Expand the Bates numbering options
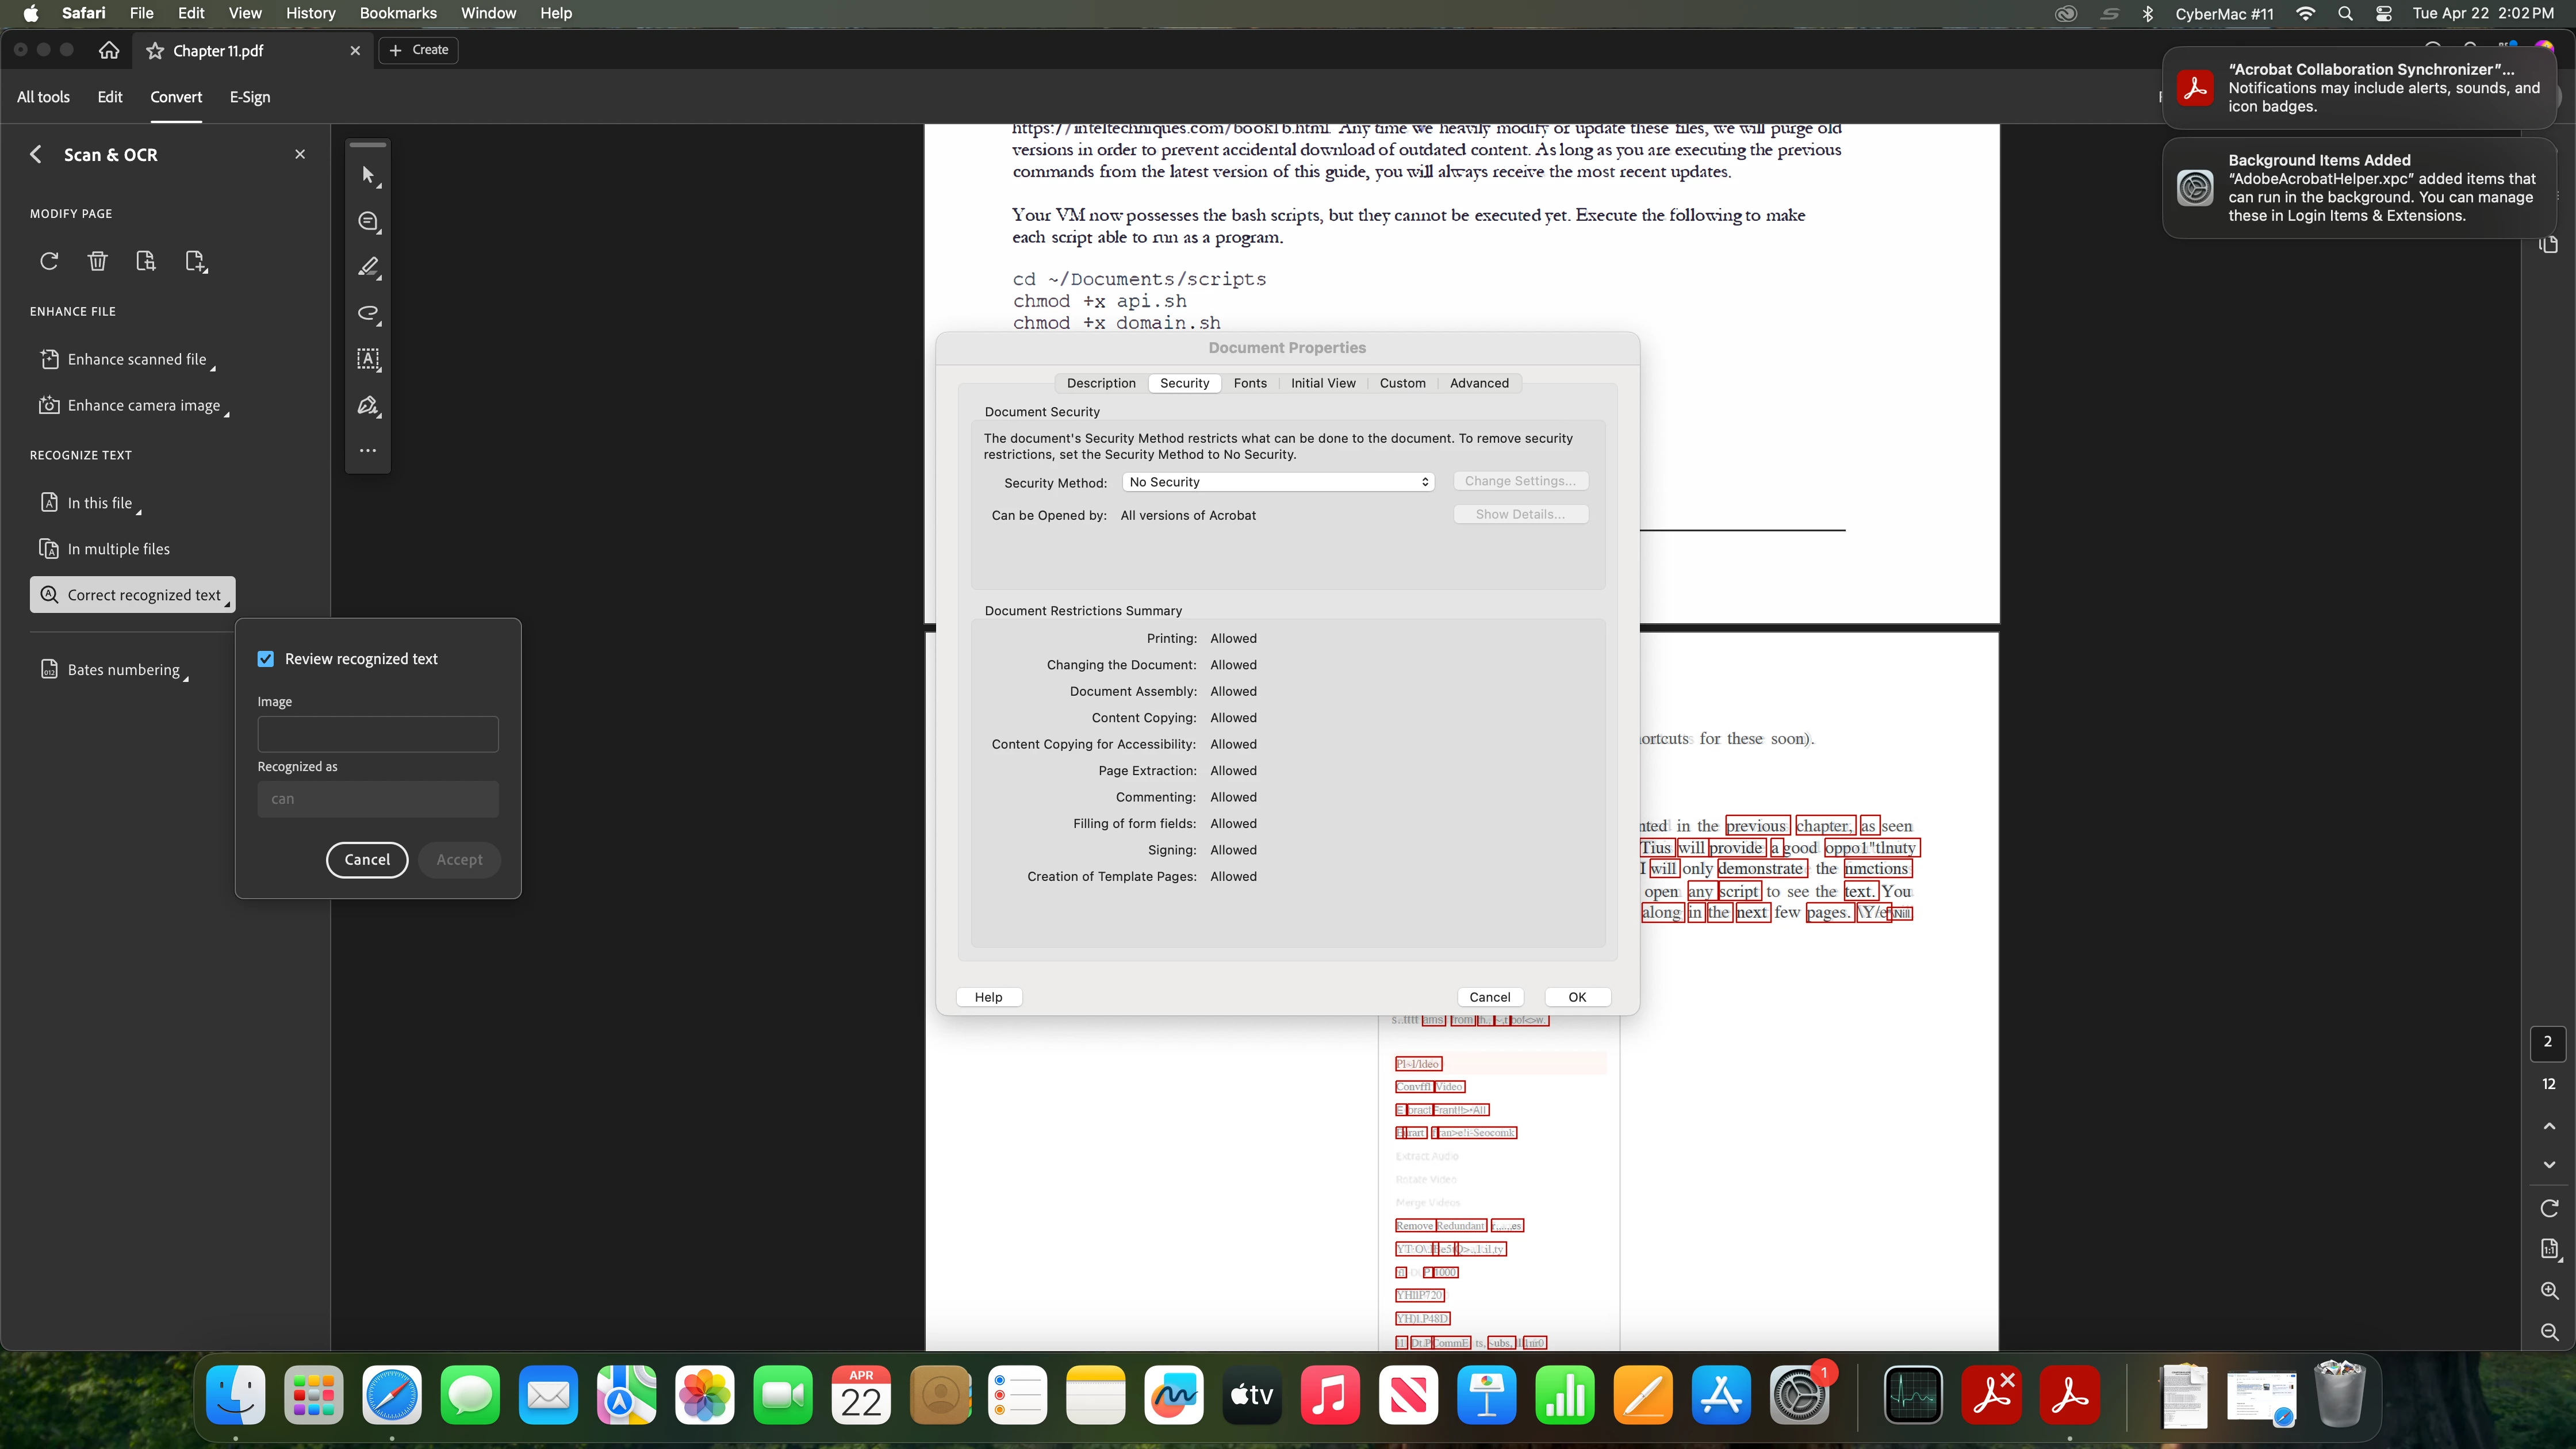2576x1449 pixels. pos(123,670)
